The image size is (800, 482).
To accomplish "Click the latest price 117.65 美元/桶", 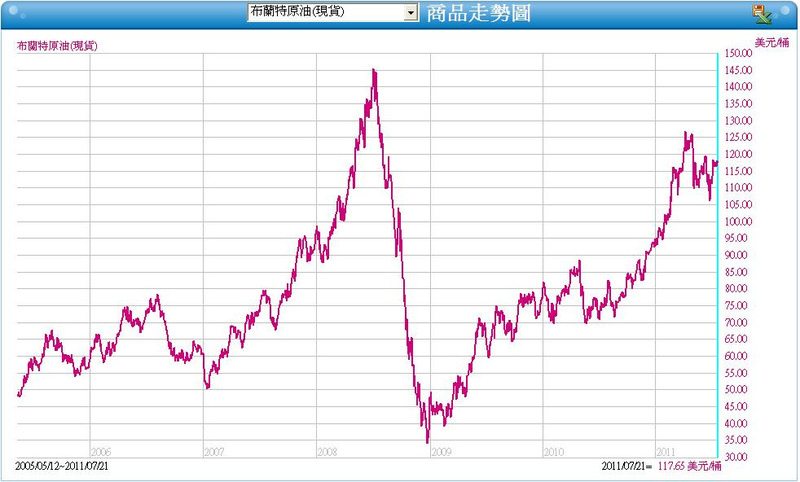I will click(x=689, y=466).
